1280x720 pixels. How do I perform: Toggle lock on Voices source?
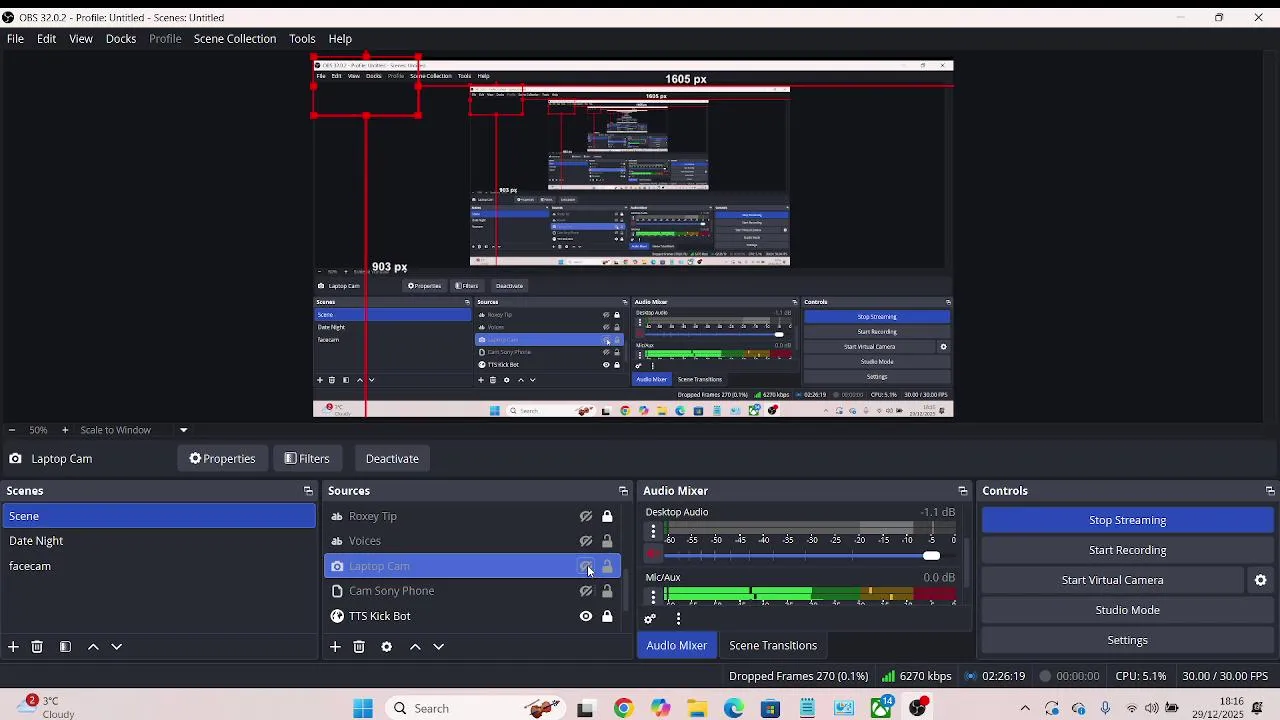(607, 541)
